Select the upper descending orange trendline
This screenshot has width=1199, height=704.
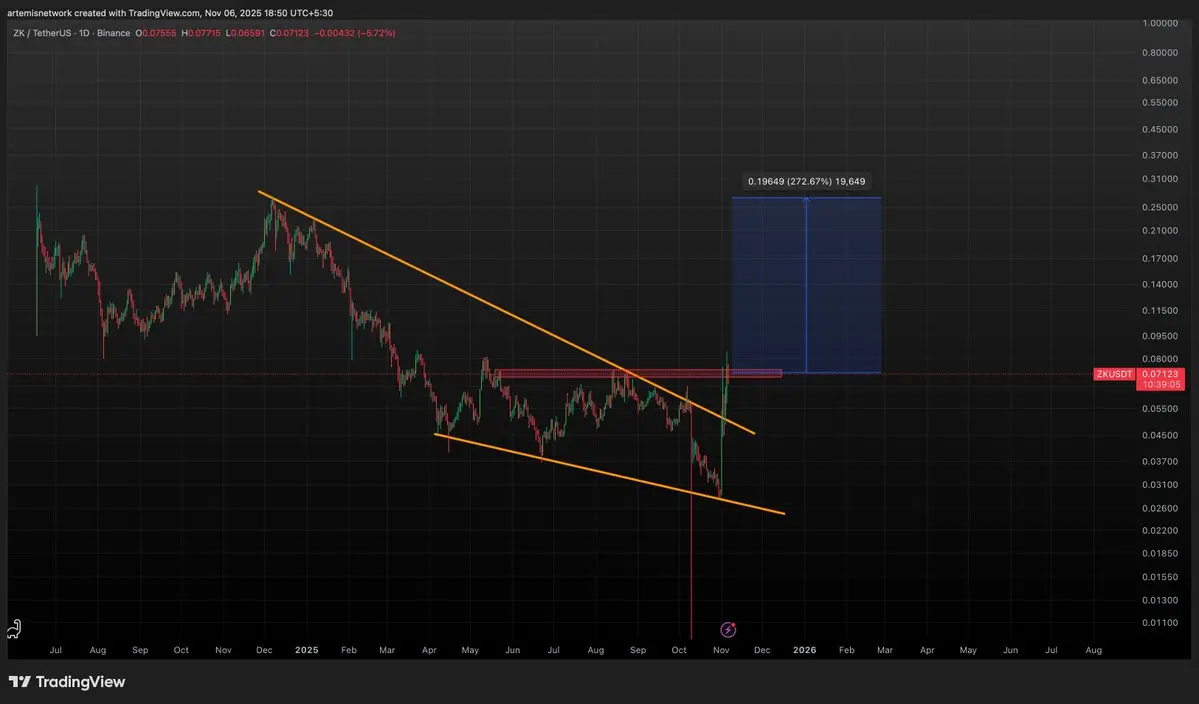(x=506, y=312)
